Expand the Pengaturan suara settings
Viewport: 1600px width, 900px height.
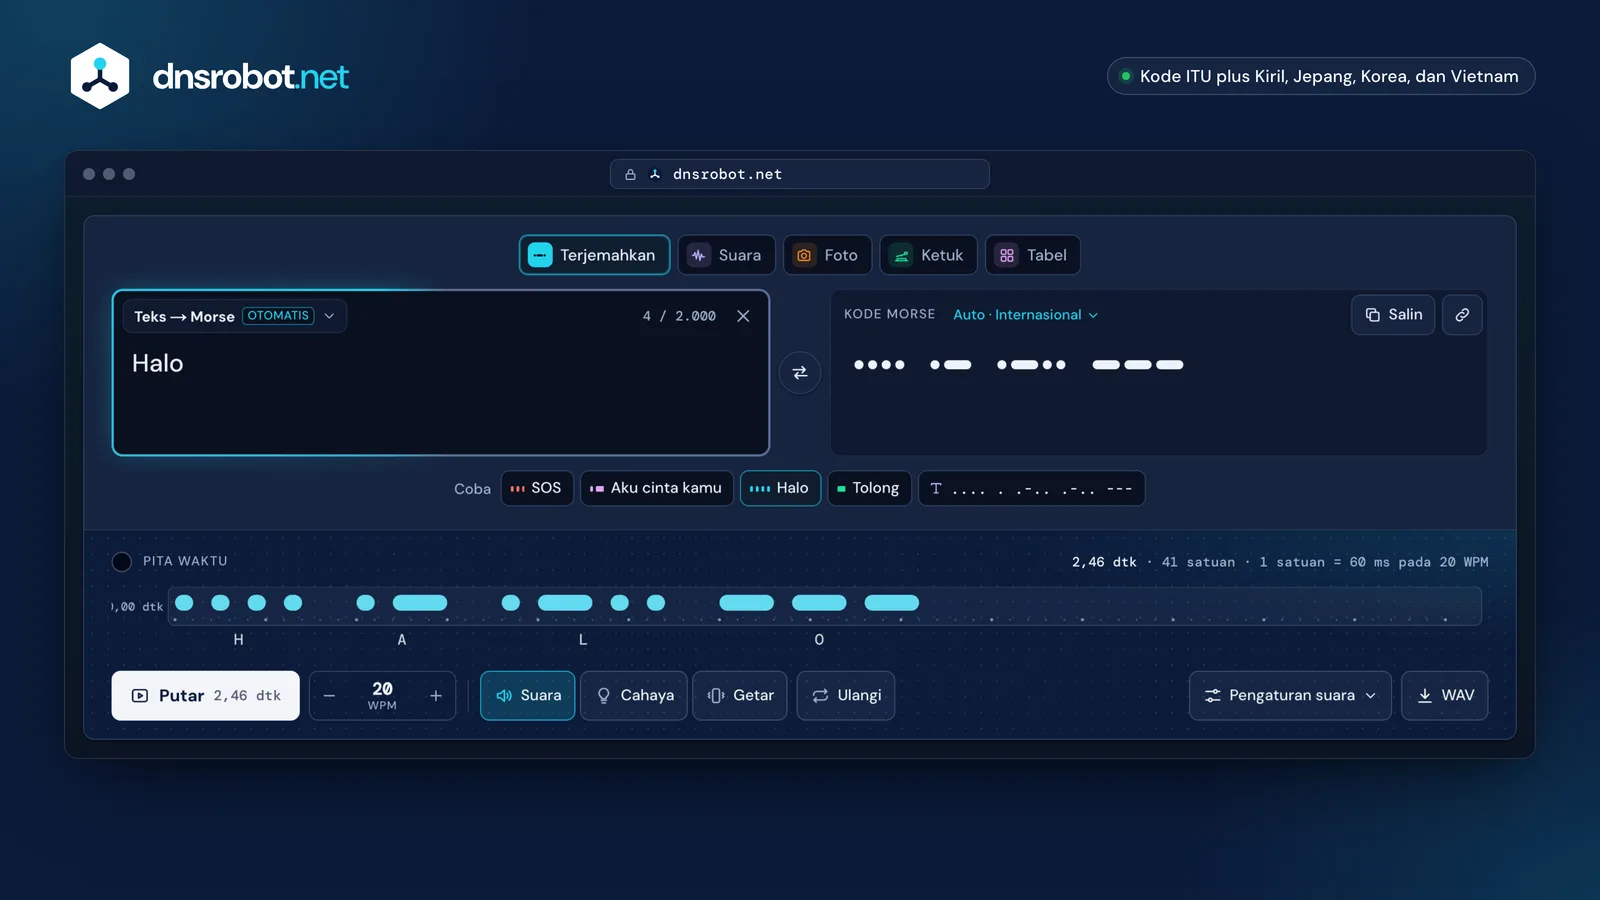pyautogui.click(x=1290, y=695)
